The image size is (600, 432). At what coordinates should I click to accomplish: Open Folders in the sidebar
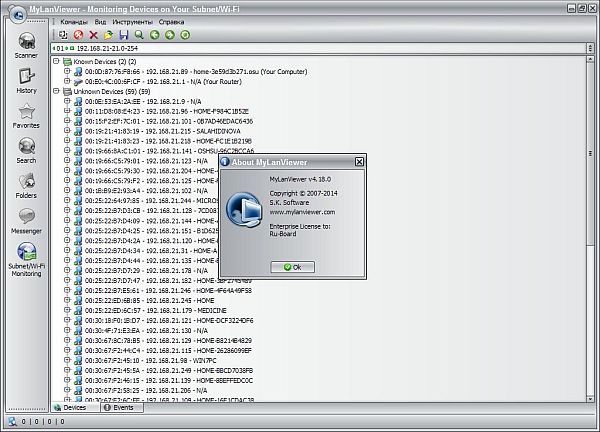click(x=26, y=184)
